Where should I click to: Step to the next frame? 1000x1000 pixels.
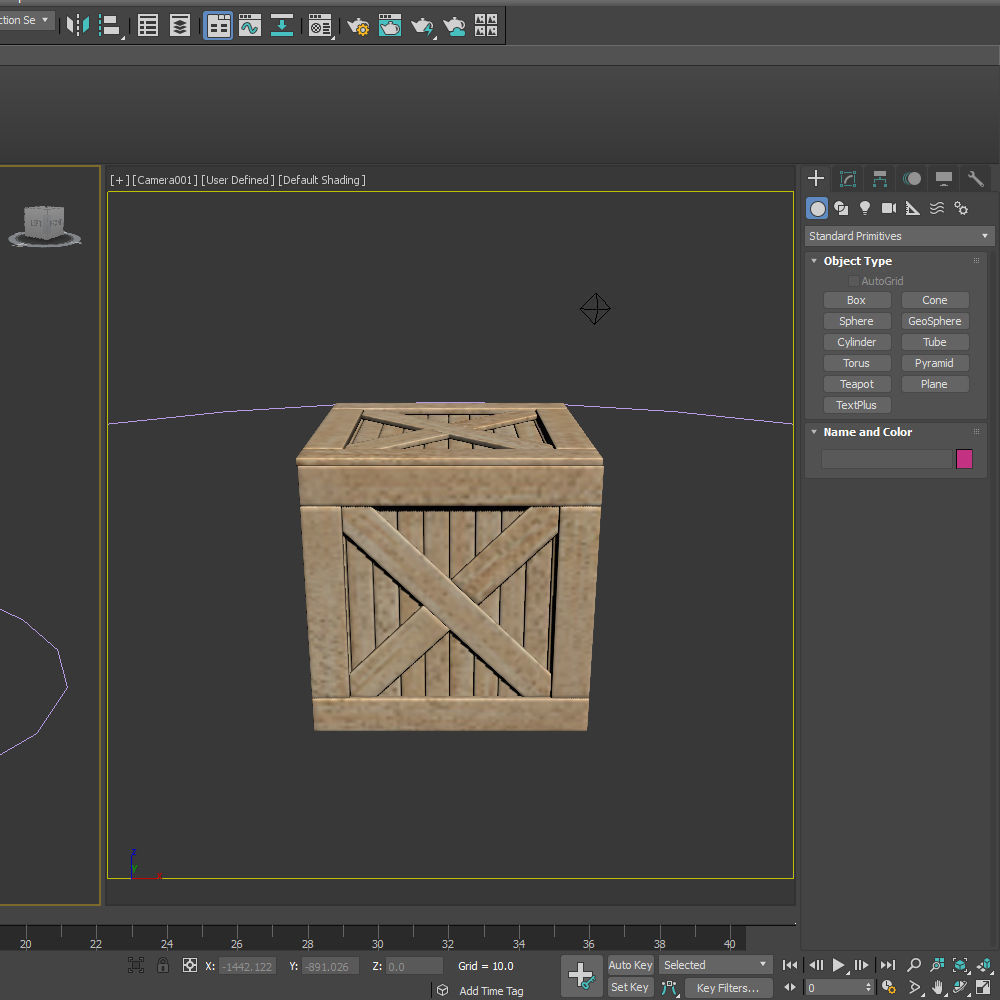click(862, 965)
